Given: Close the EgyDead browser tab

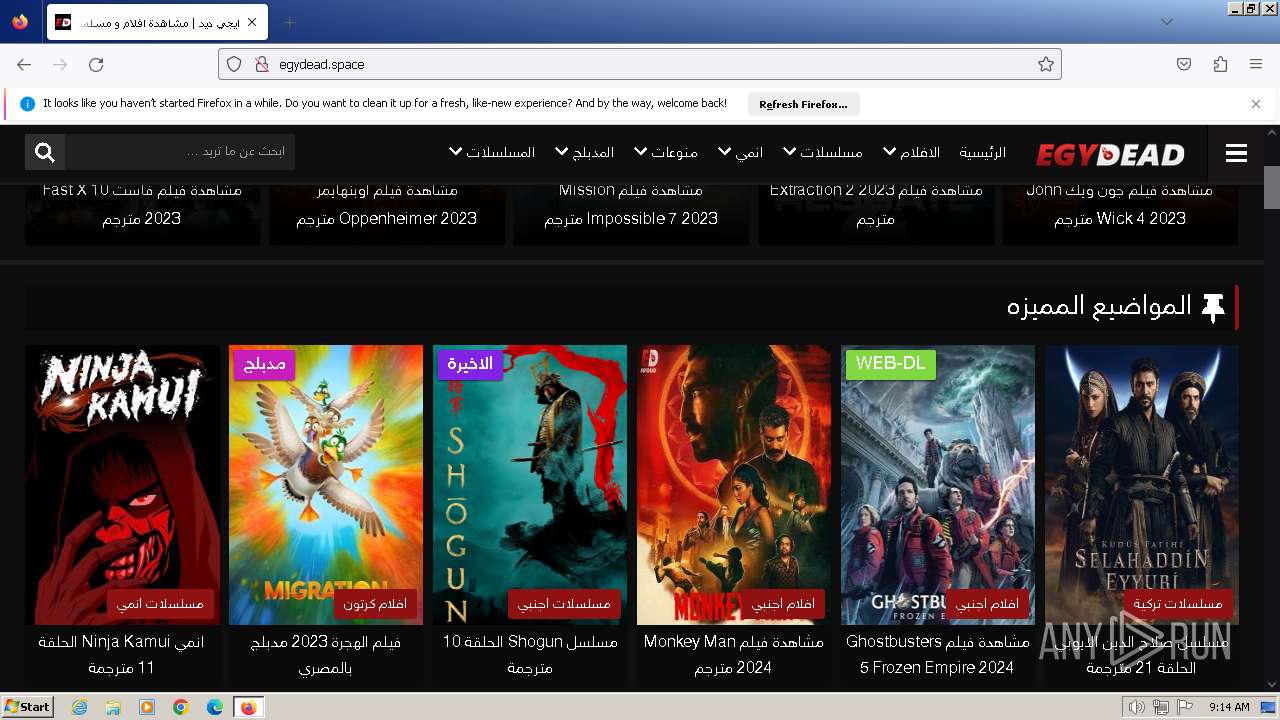Looking at the screenshot, I should coord(252,22).
